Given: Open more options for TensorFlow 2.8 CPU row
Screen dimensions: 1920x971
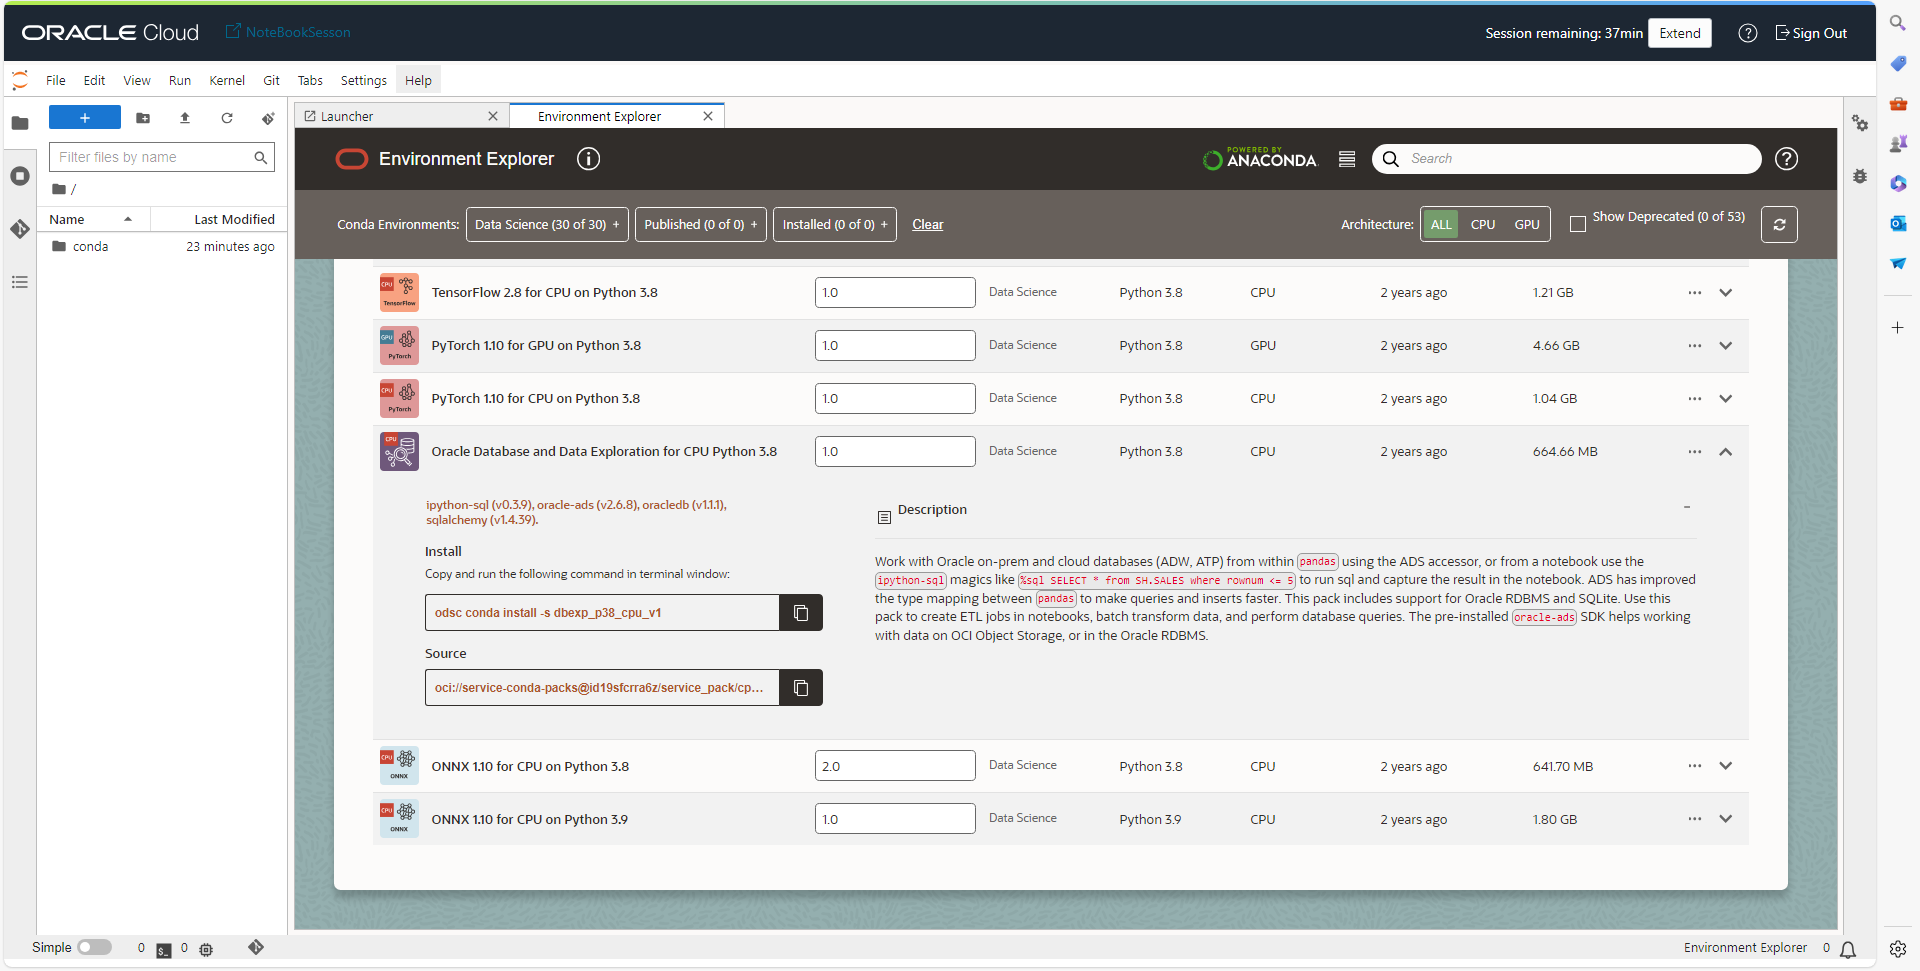Looking at the screenshot, I should pos(1694,293).
